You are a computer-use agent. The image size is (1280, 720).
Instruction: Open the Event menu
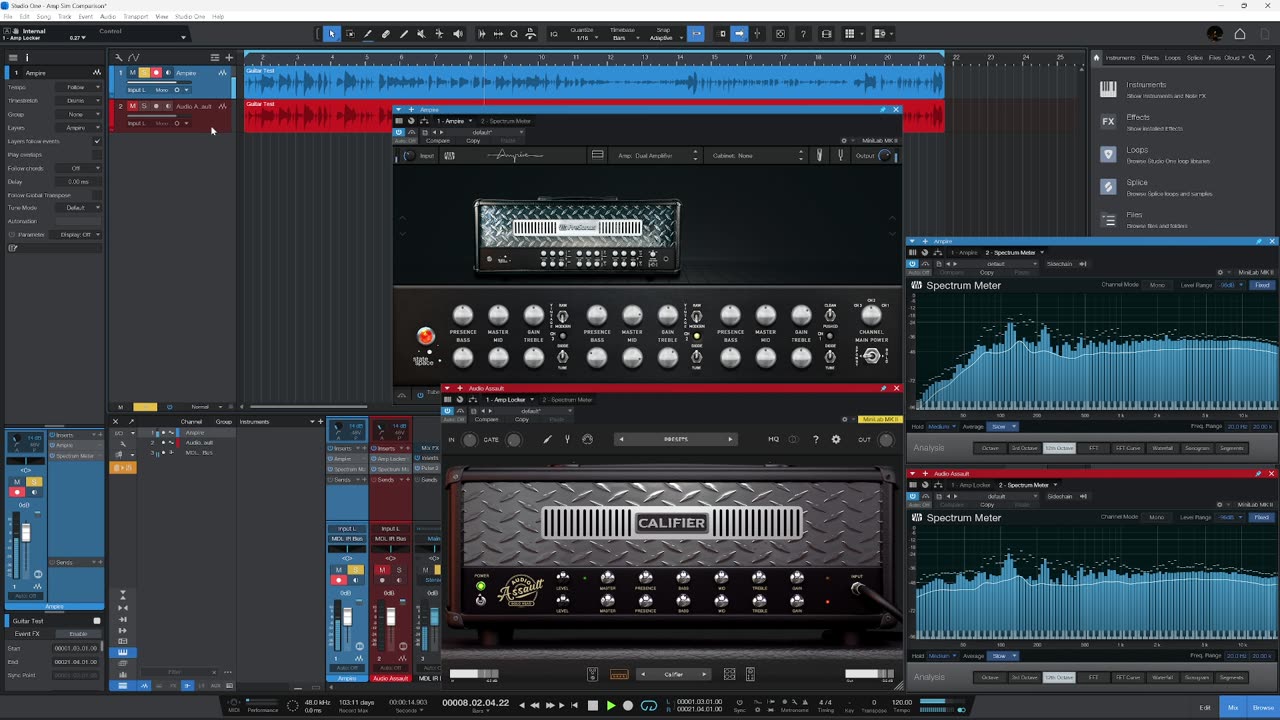click(86, 17)
